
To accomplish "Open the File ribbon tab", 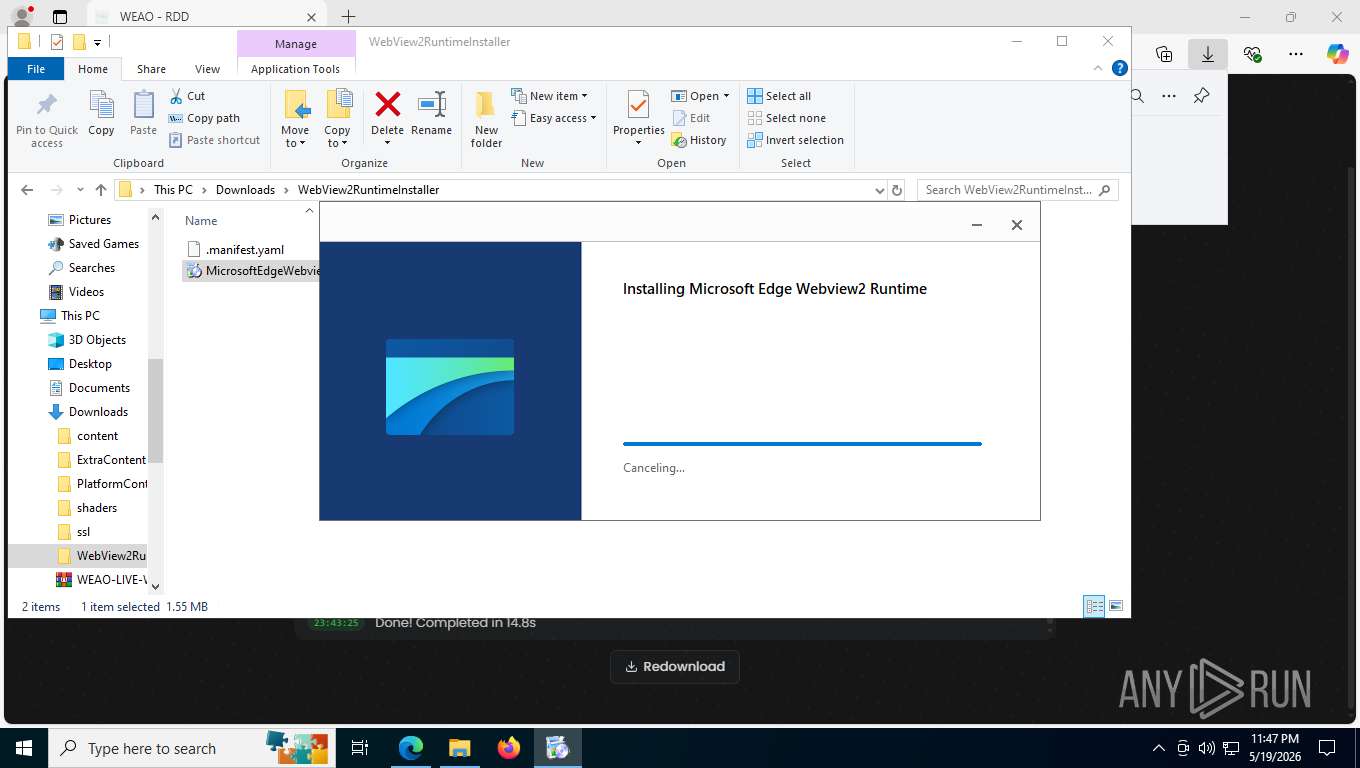I will pos(36,69).
